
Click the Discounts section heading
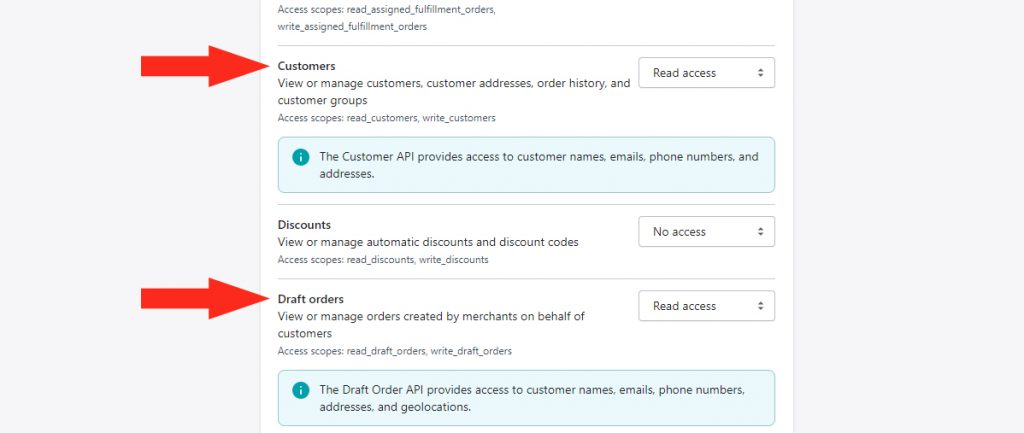[304, 225]
